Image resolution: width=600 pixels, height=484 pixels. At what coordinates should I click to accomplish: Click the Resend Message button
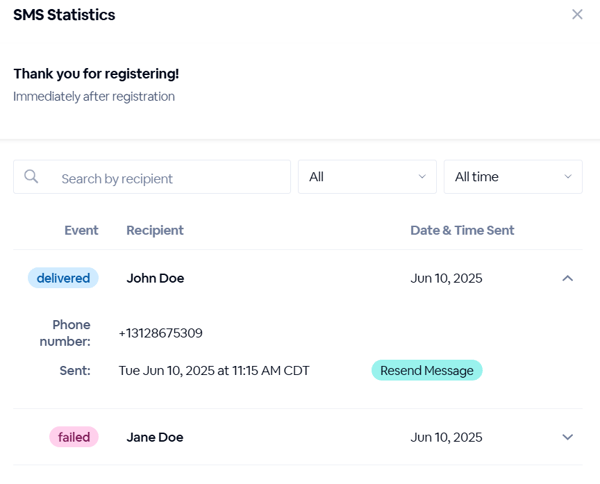coord(427,370)
